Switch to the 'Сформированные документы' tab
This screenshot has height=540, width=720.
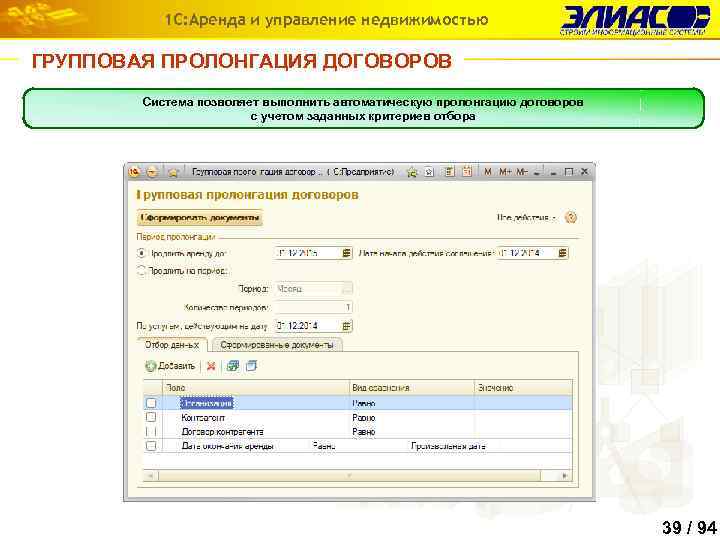point(277,345)
